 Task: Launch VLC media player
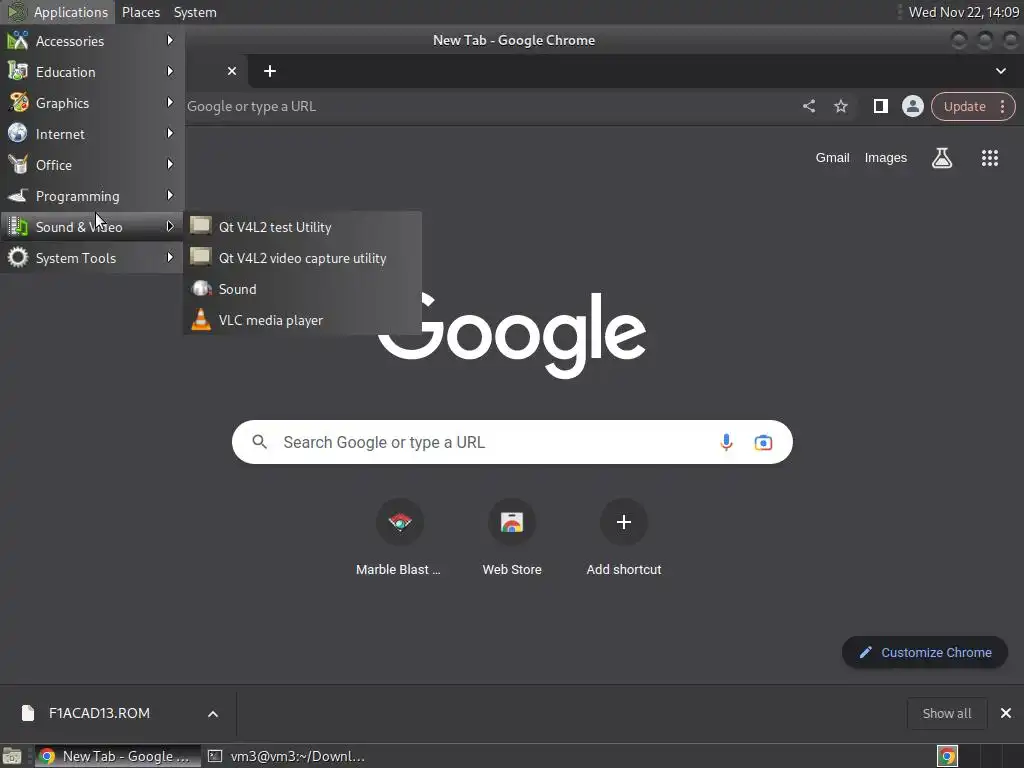[302, 320]
